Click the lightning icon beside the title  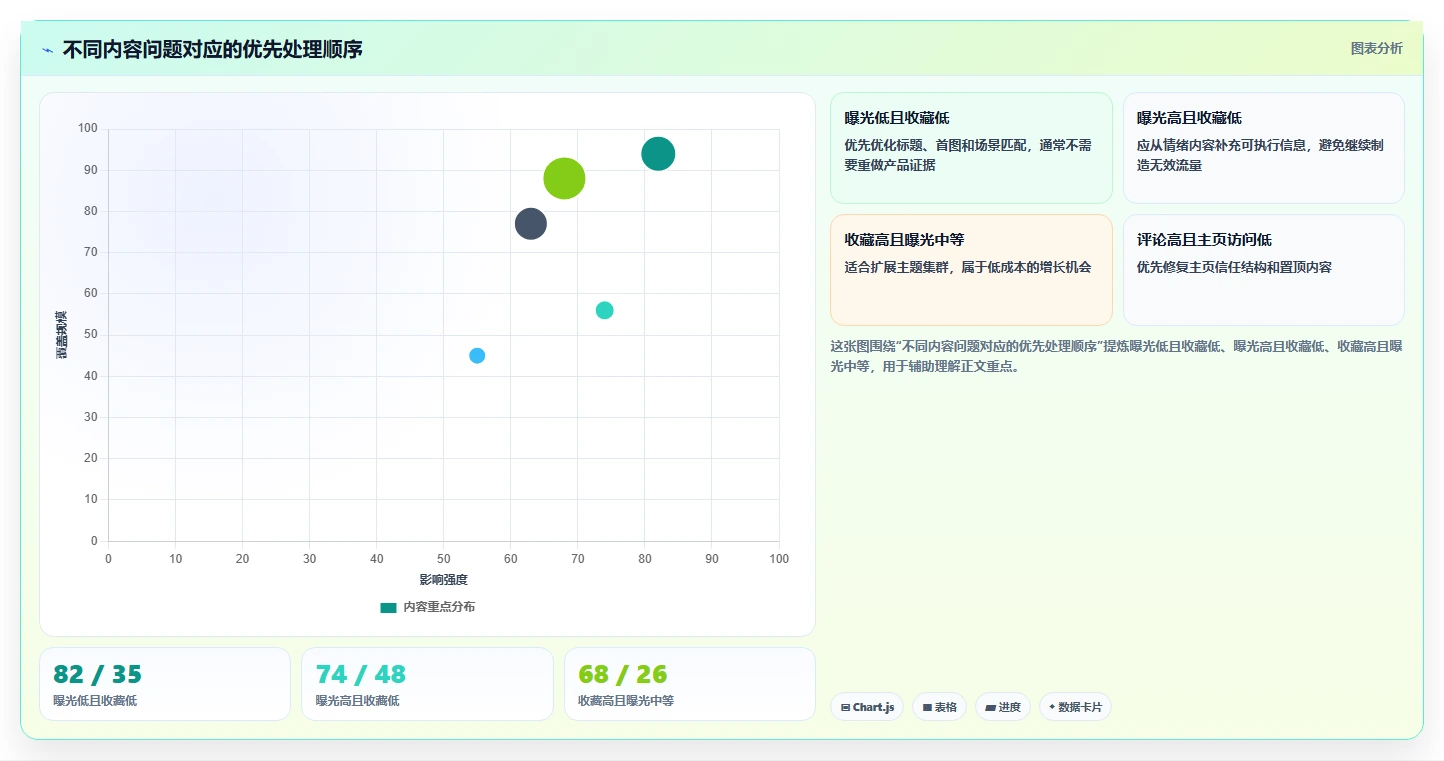pyautogui.click(x=47, y=50)
